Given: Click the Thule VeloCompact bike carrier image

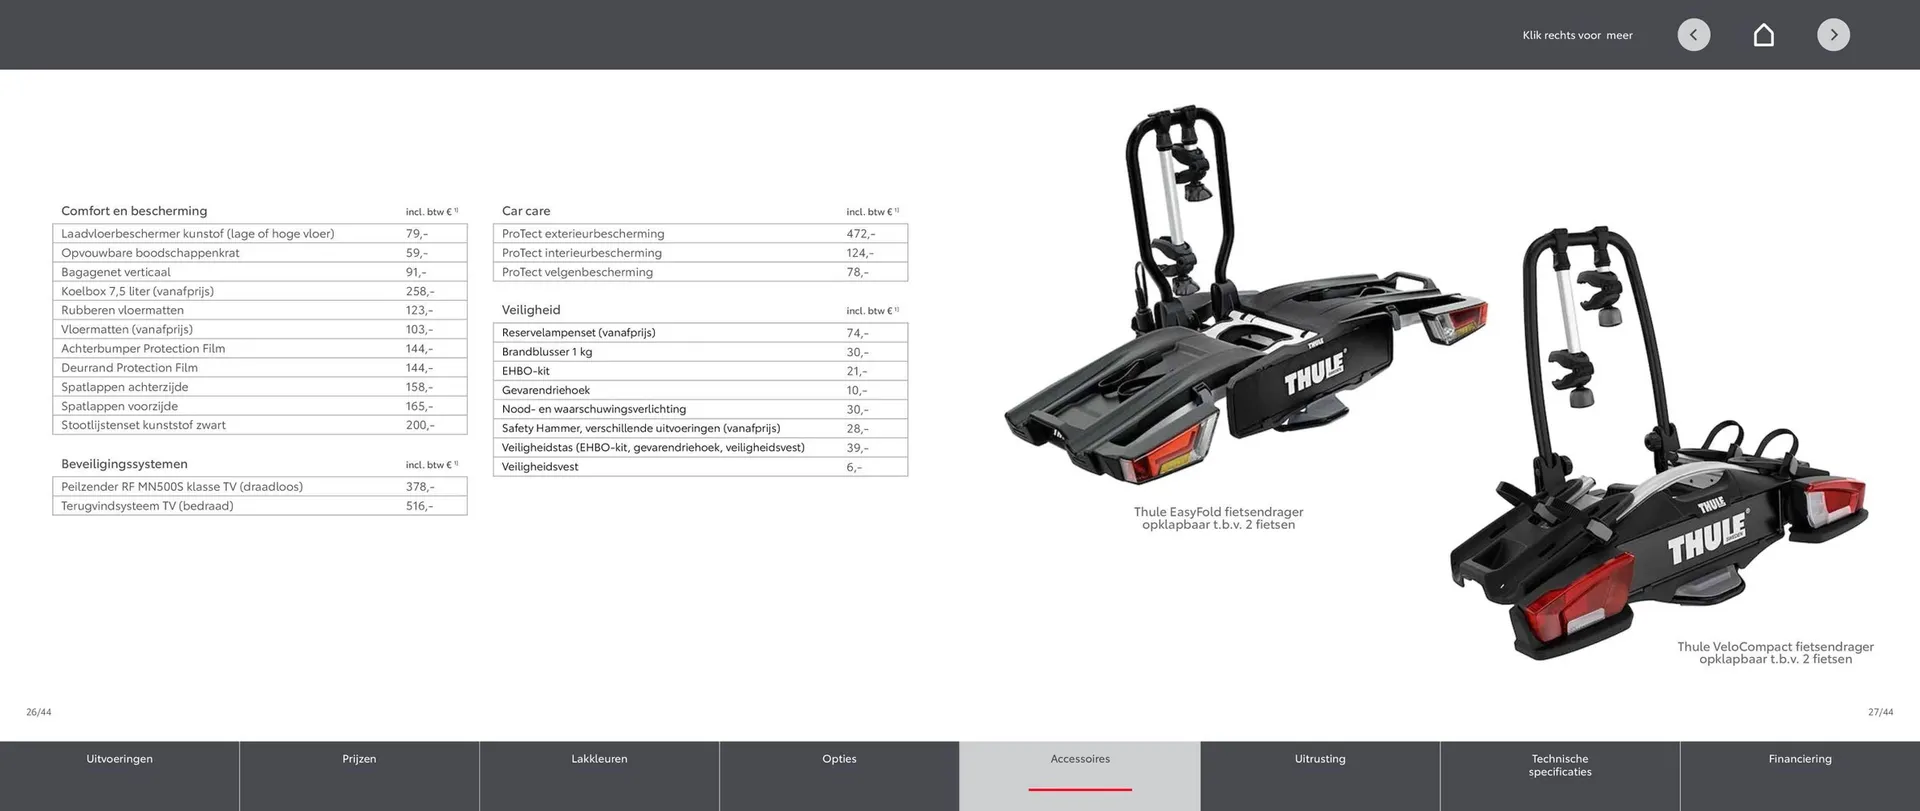Looking at the screenshot, I should (1660, 450).
